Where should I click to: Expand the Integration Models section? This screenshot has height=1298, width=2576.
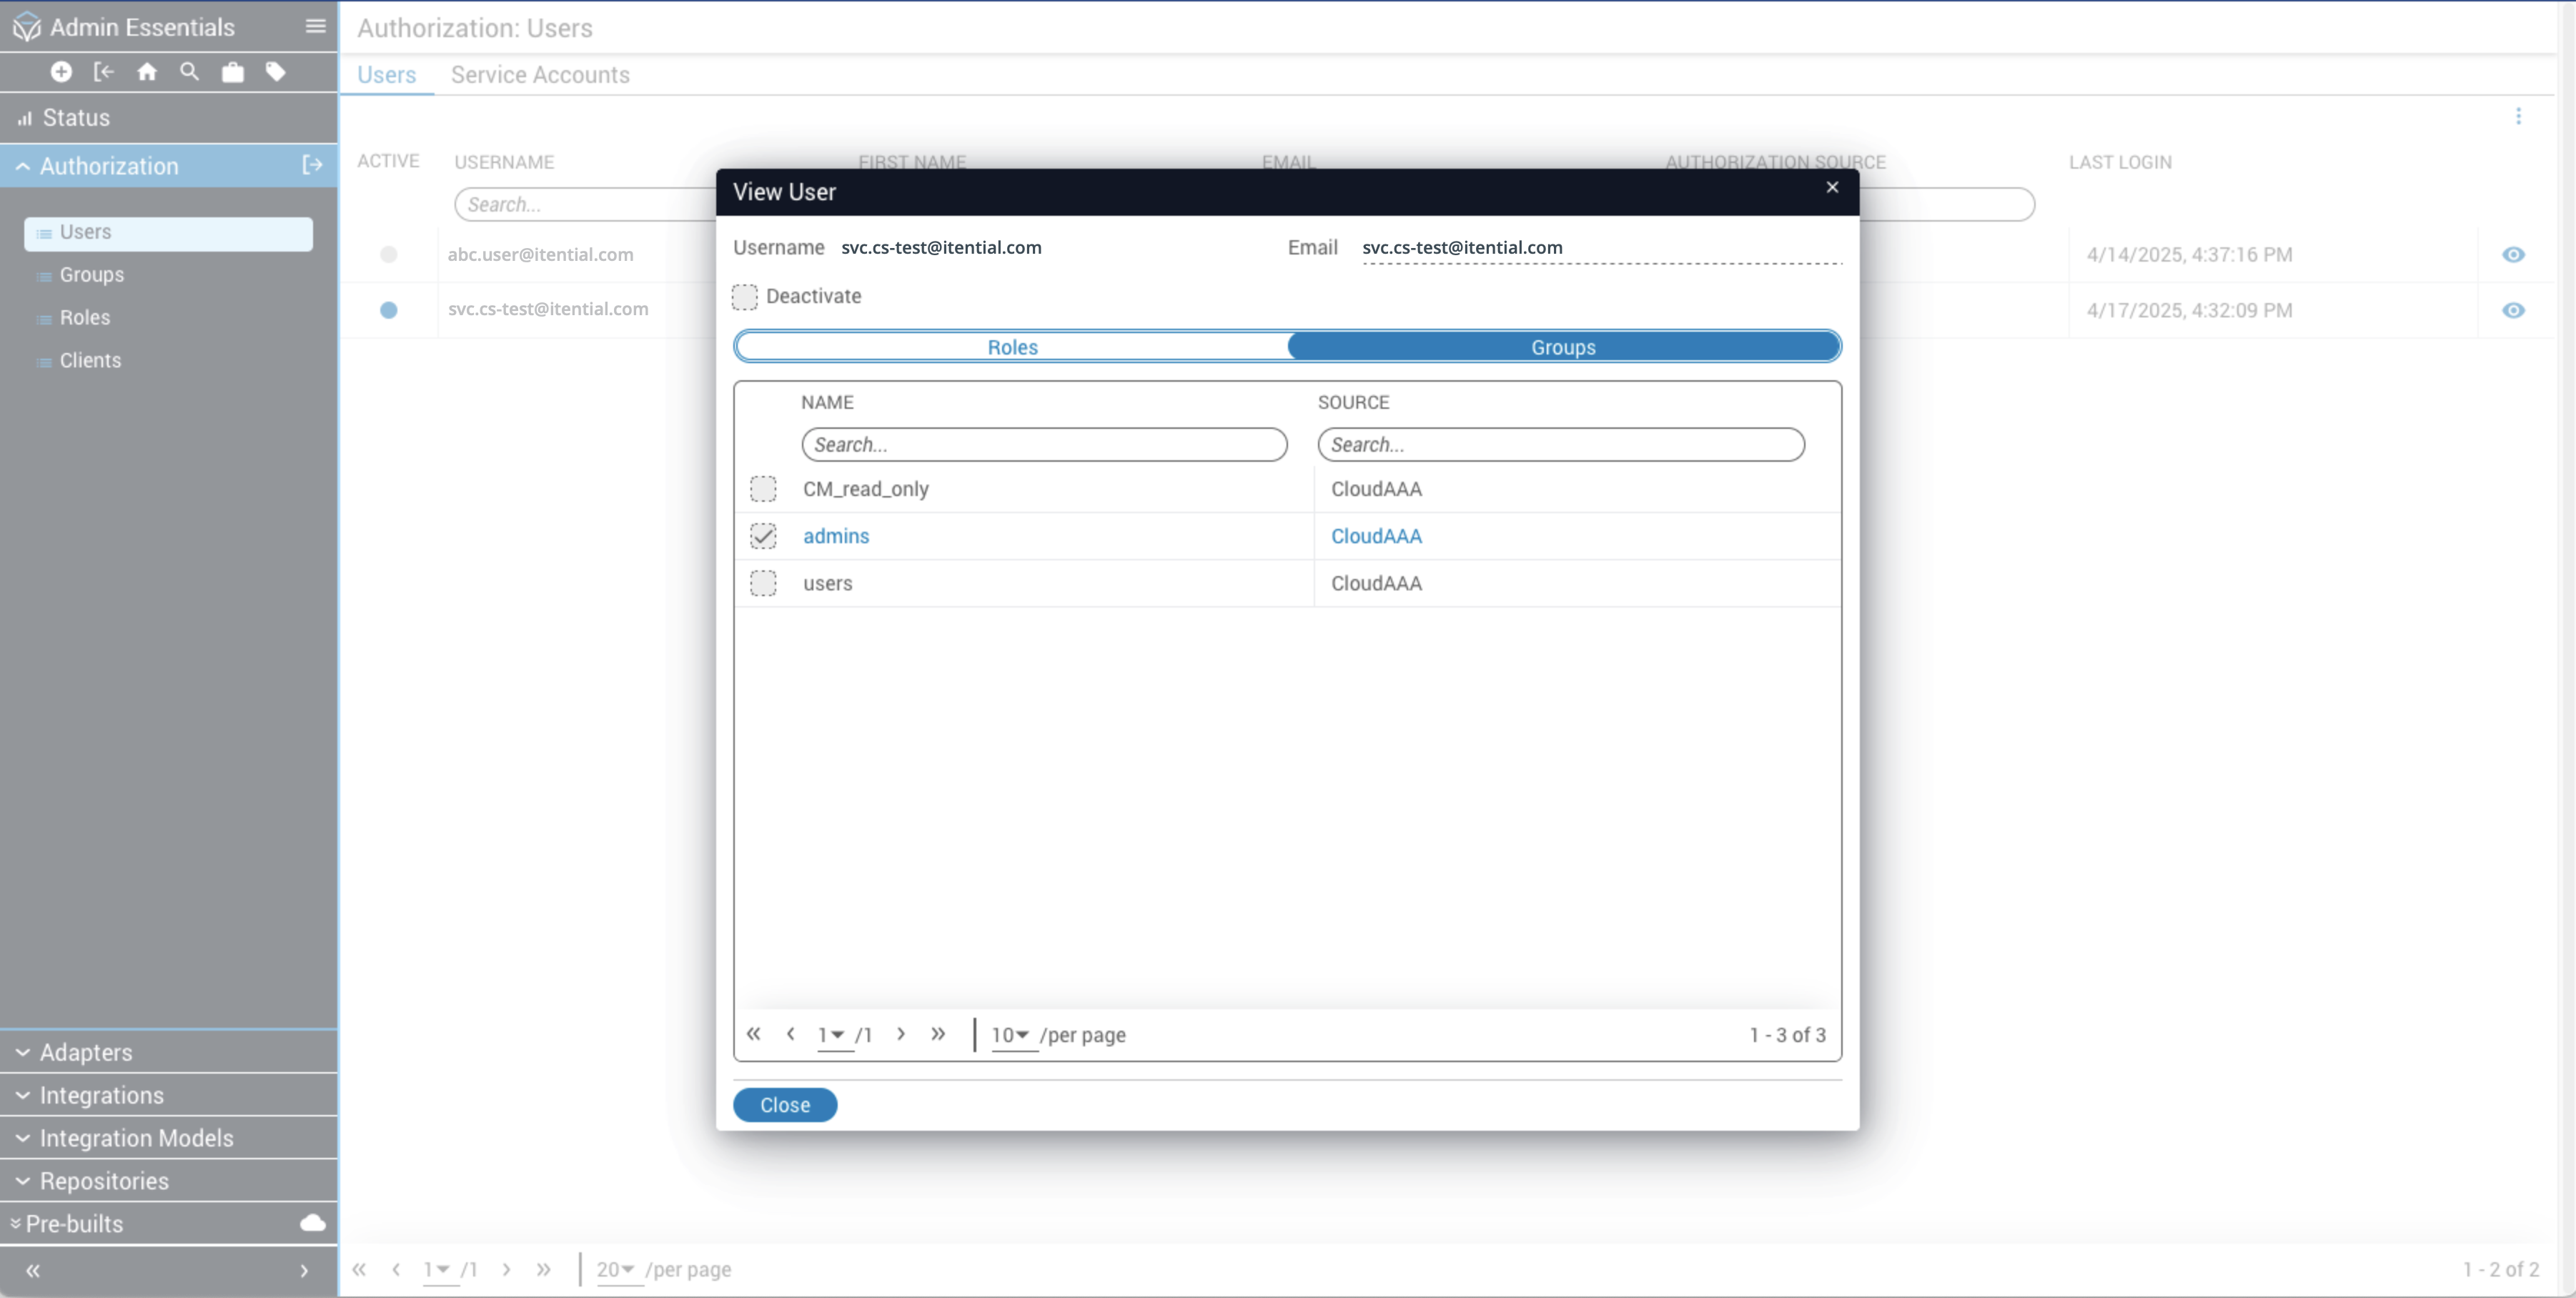[x=136, y=1138]
